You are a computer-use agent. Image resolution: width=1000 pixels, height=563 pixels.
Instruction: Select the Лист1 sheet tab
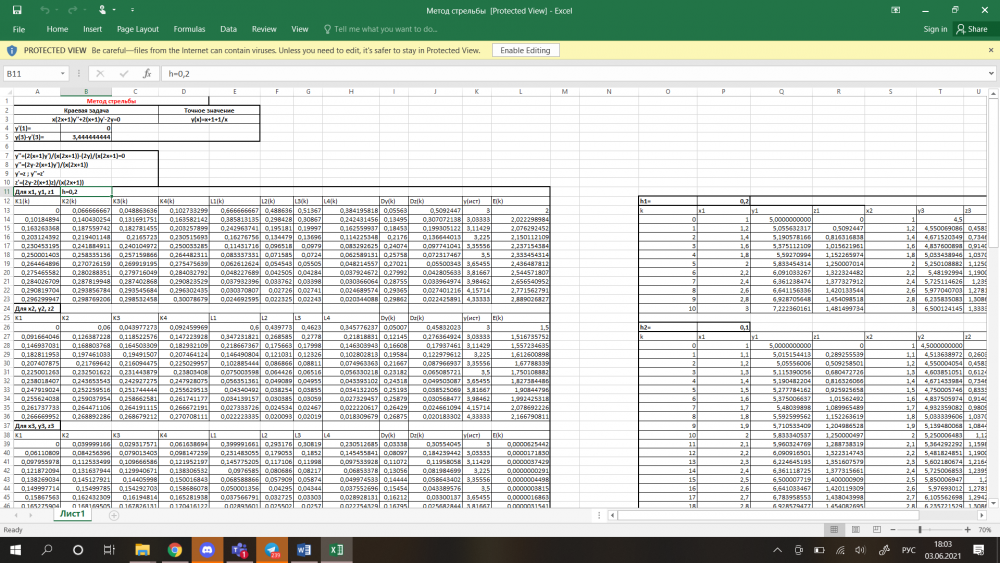tap(73, 514)
